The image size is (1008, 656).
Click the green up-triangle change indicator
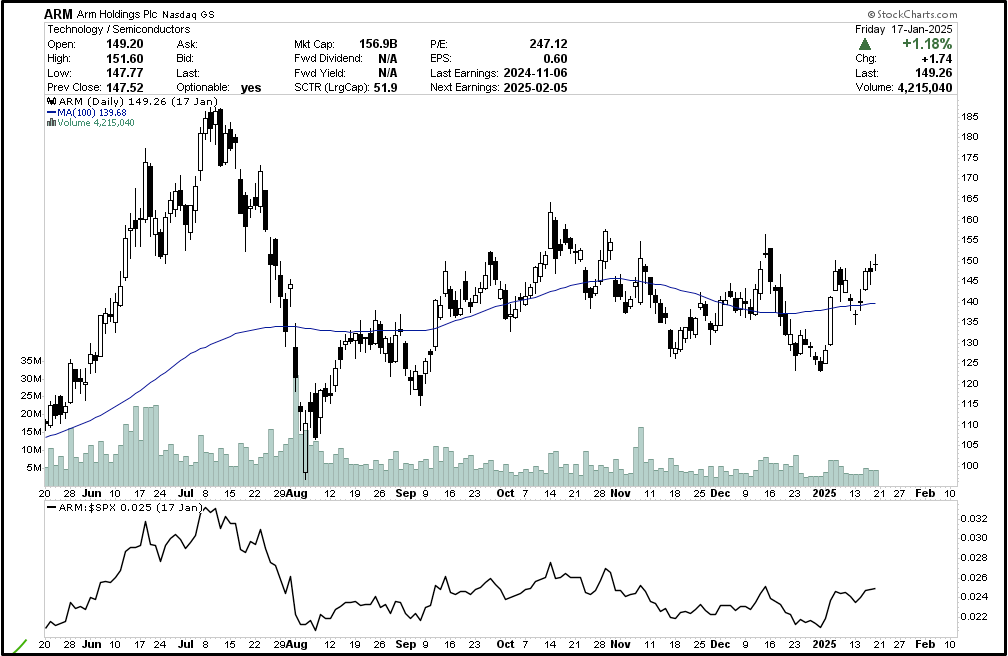pyautogui.click(x=865, y=44)
